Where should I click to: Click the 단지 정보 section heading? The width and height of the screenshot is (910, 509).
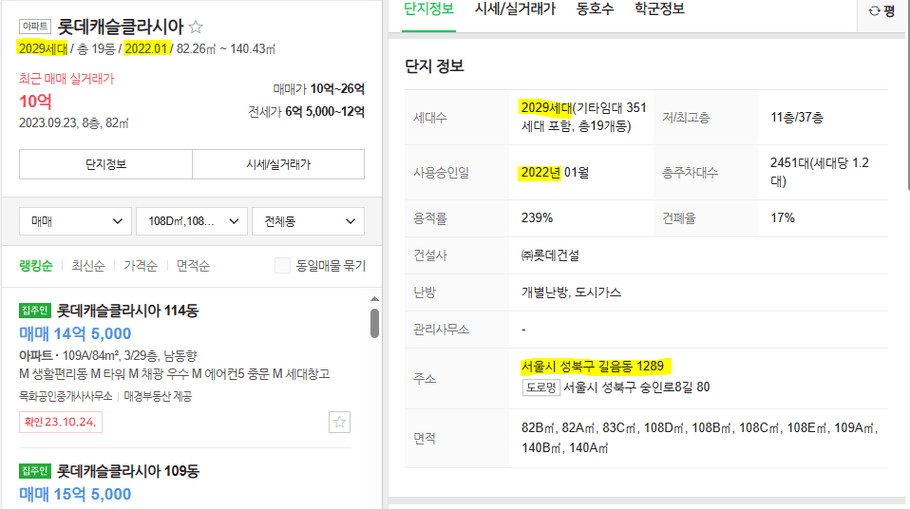pyautogui.click(x=435, y=66)
